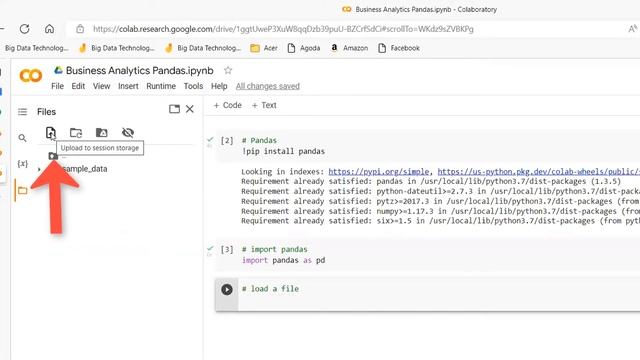Click inside the '# load a file' code cell
The height and width of the screenshot is (360, 640).
439,294
